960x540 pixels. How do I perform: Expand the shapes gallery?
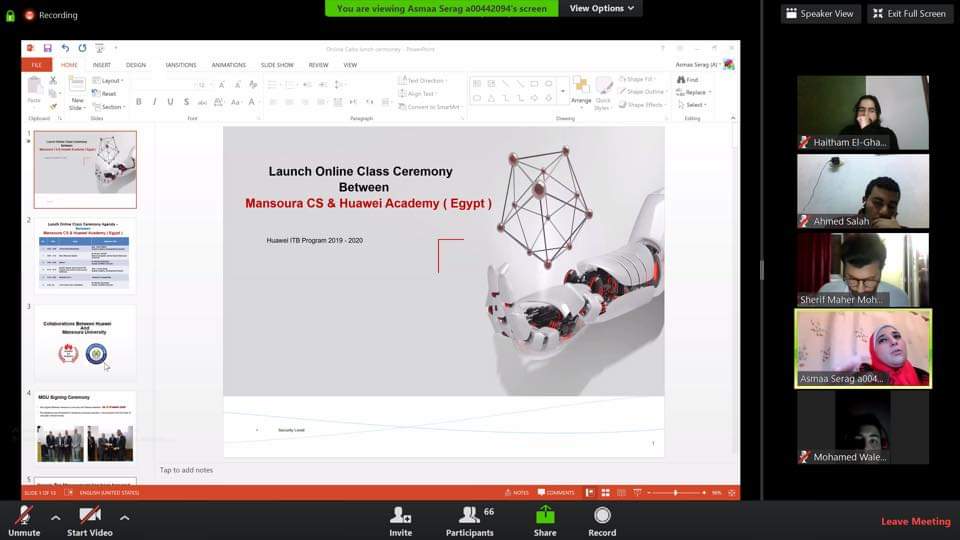[x=563, y=91]
